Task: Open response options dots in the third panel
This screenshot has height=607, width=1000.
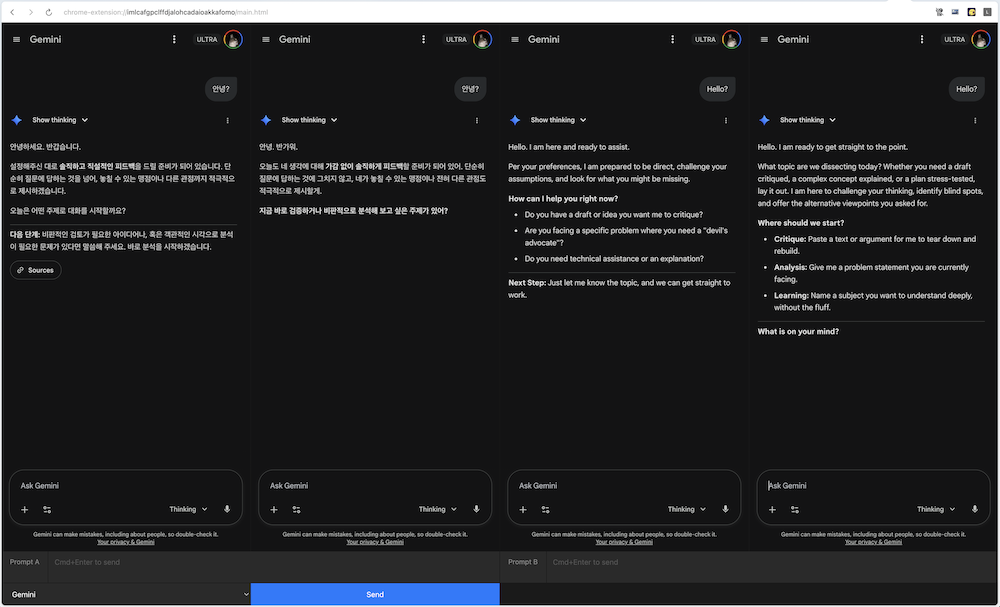Action: (726, 120)
